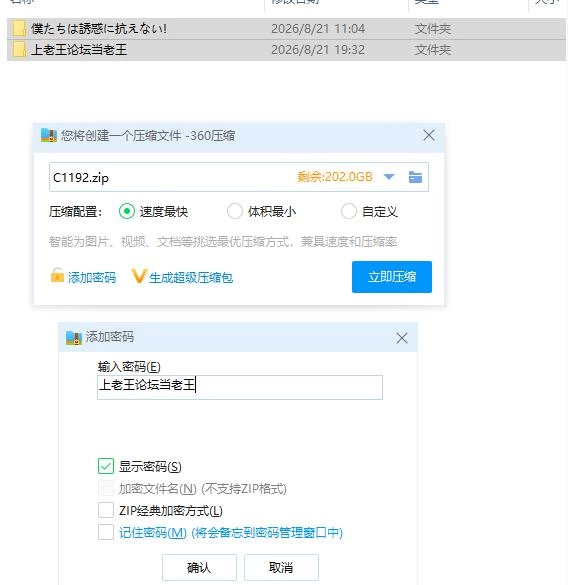Click the 剩余:202.0GB free space text
This screenshot has height=585, width=584.
click(335, 177)
